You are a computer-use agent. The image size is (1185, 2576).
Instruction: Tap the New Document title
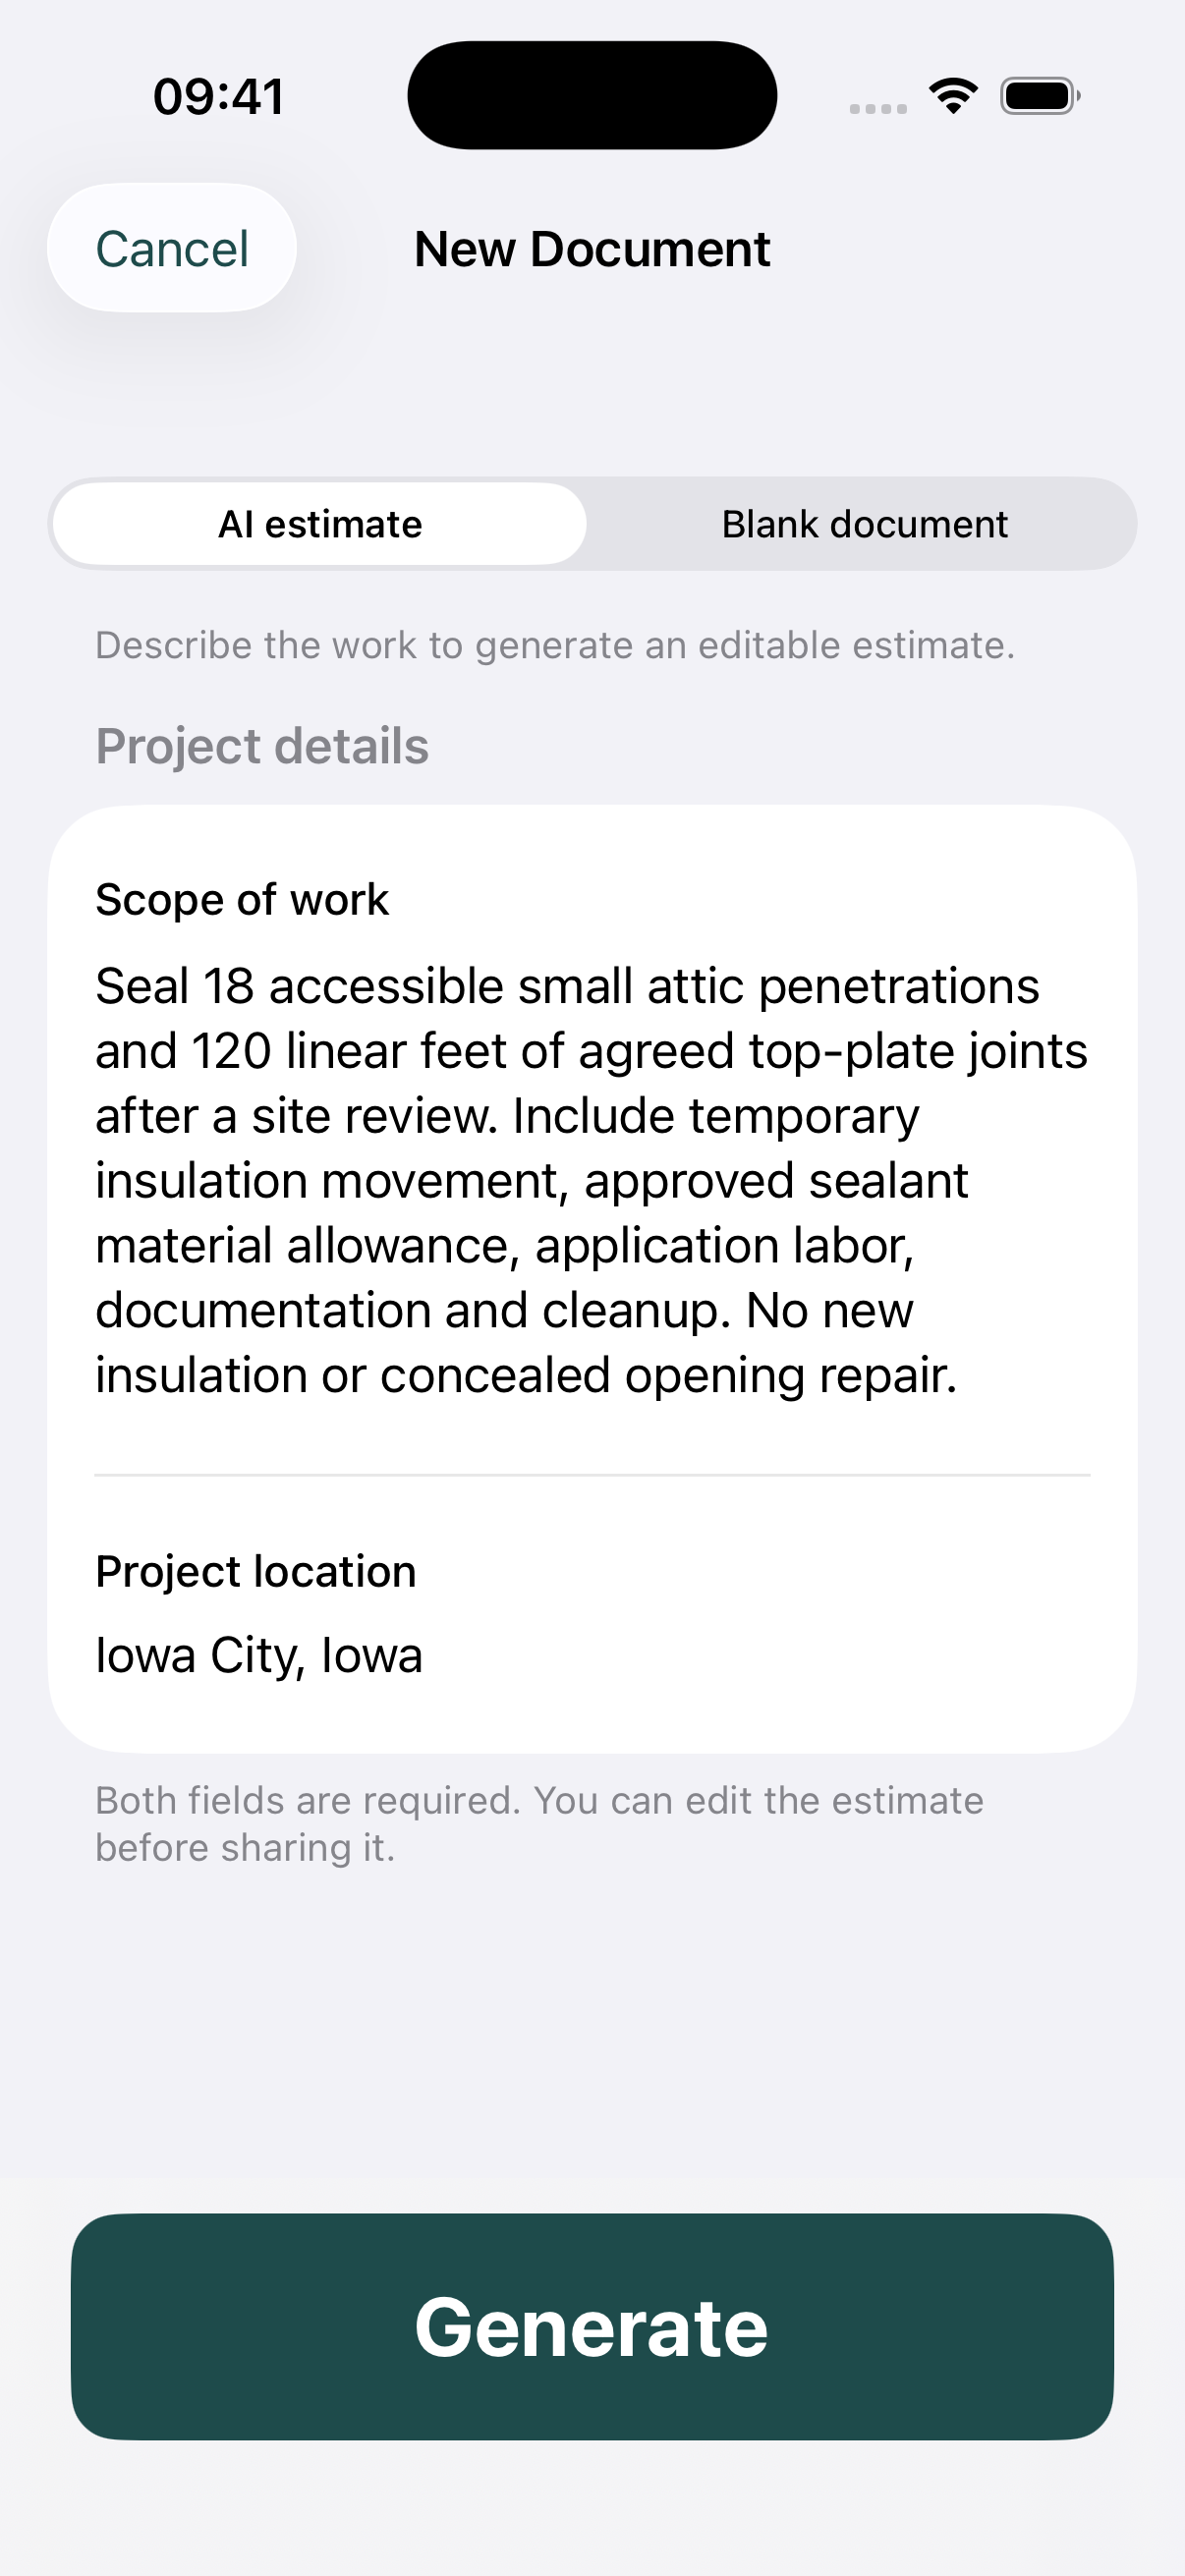[592, 249]
